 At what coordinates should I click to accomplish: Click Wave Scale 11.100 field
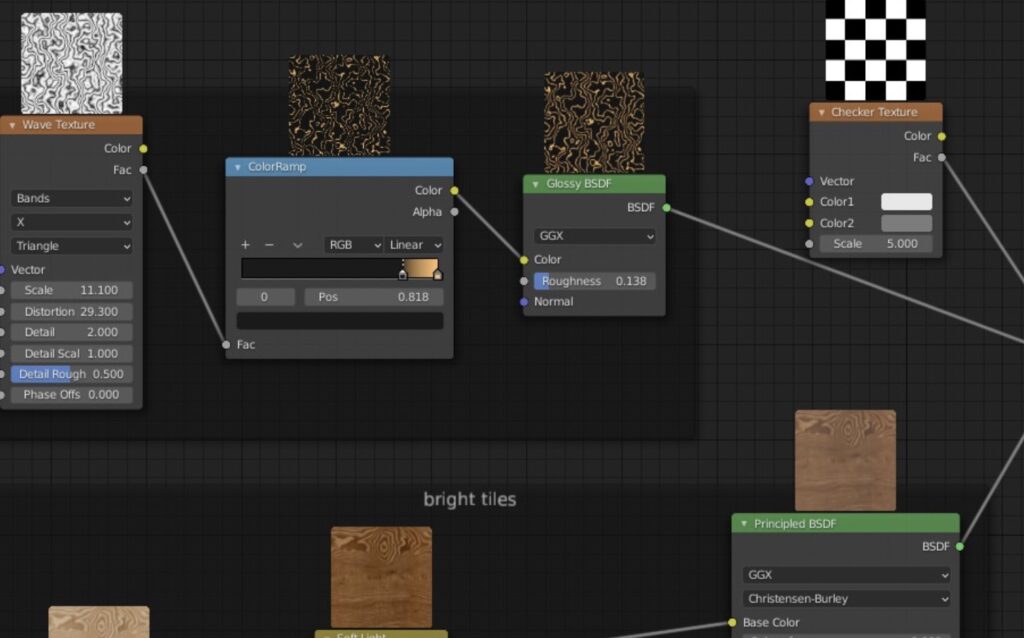tap(72, 291)
